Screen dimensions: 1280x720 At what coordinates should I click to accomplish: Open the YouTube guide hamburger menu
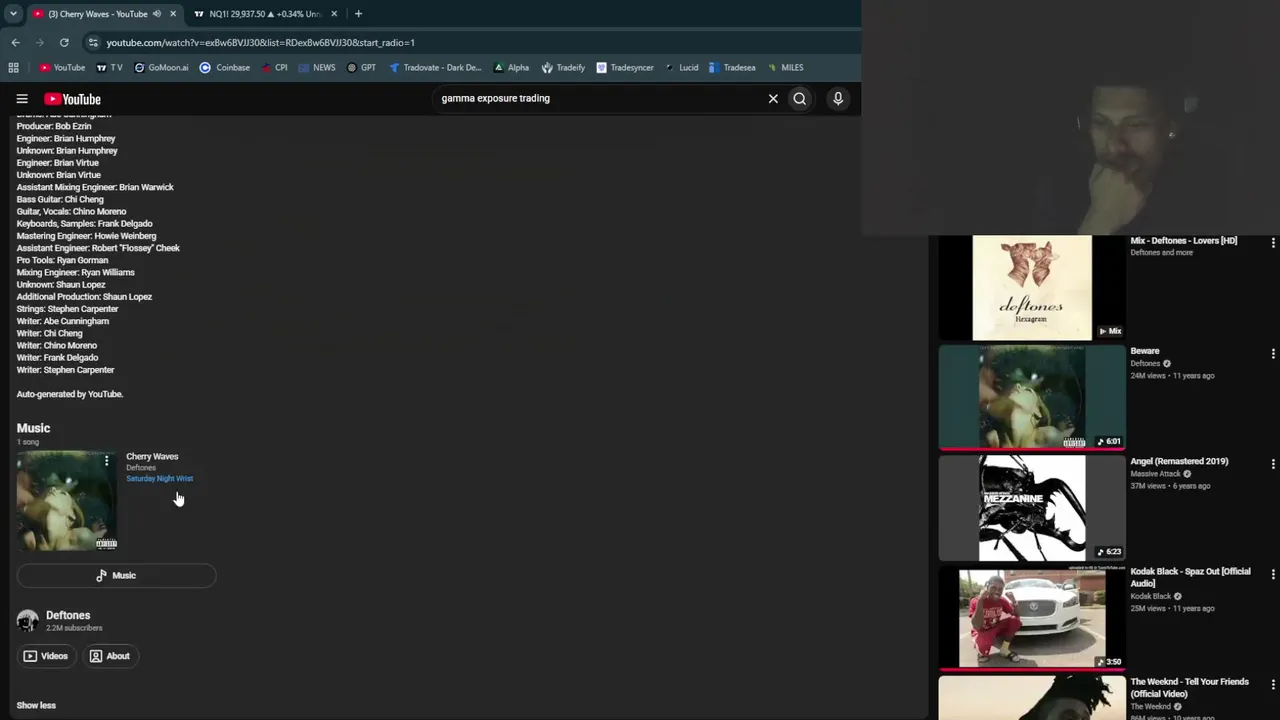point(22,99)
